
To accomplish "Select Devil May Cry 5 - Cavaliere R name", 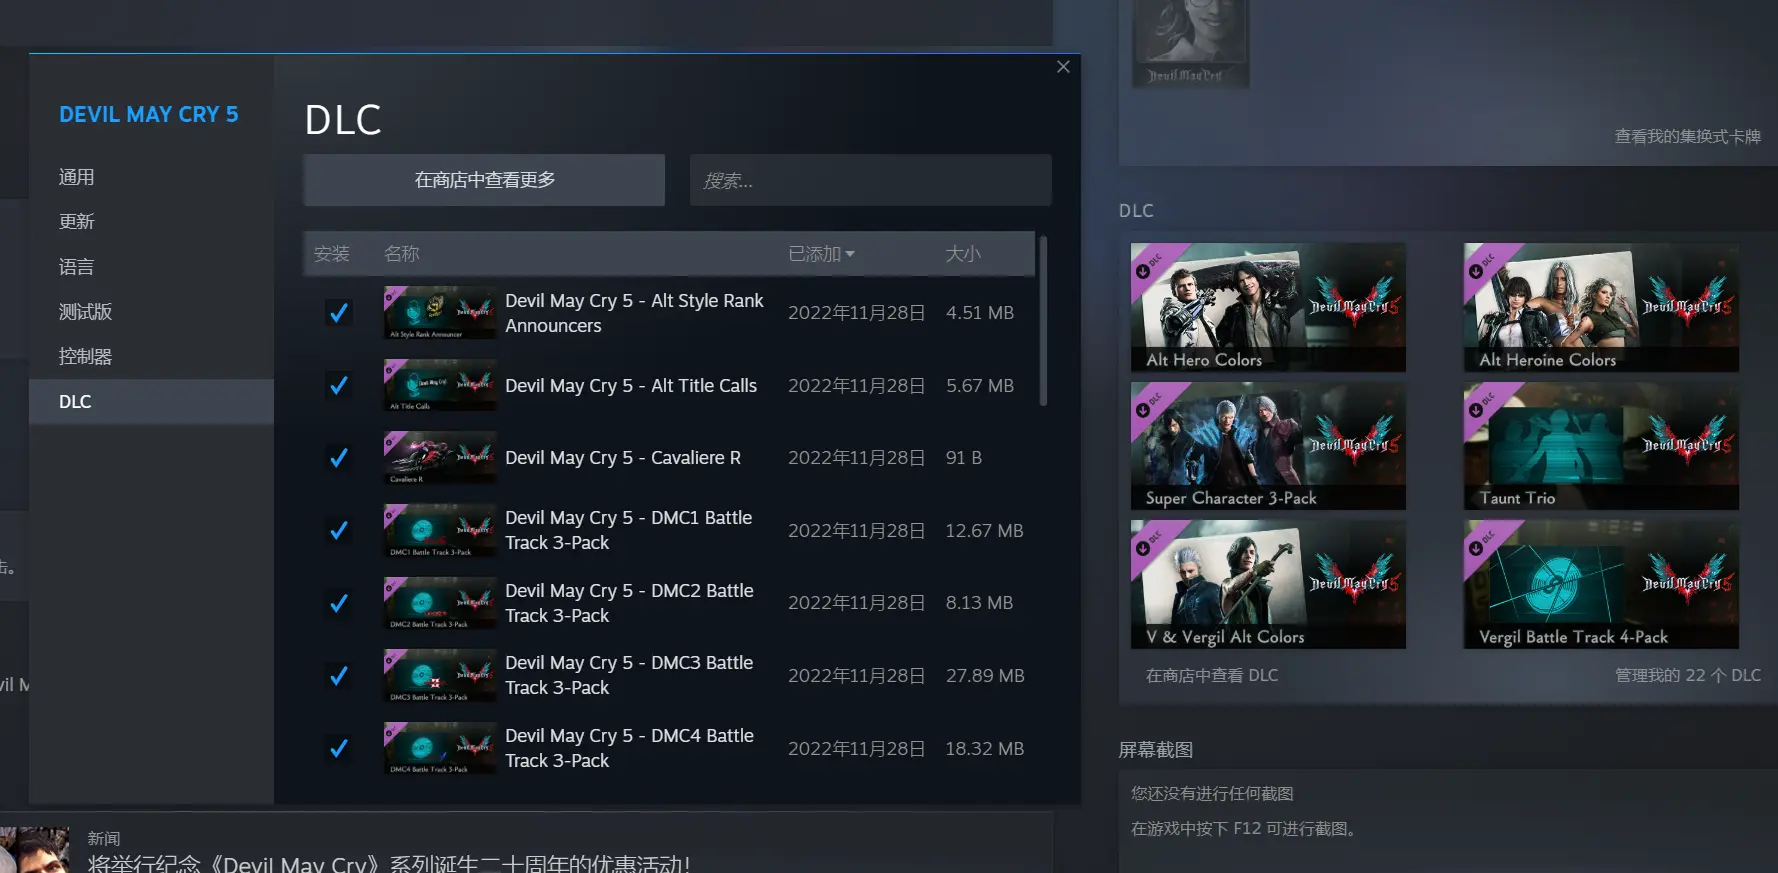I will (623, 458).
